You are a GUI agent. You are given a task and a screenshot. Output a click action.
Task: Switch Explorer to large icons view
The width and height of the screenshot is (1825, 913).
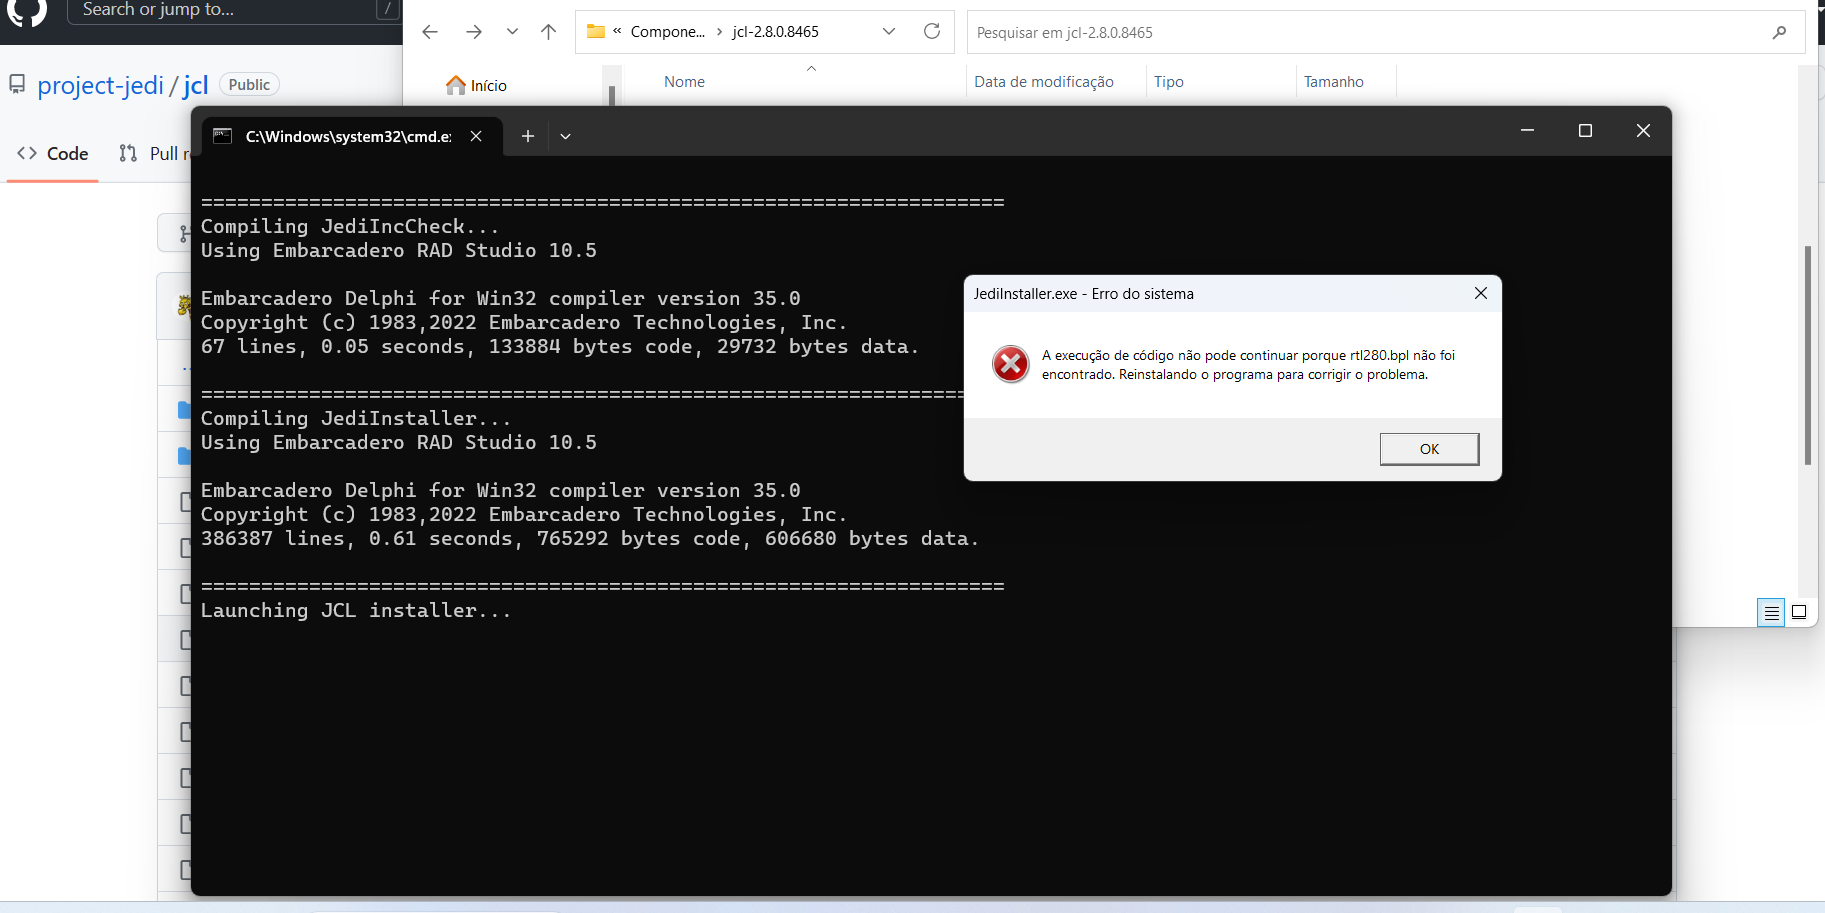(1799, 612)
